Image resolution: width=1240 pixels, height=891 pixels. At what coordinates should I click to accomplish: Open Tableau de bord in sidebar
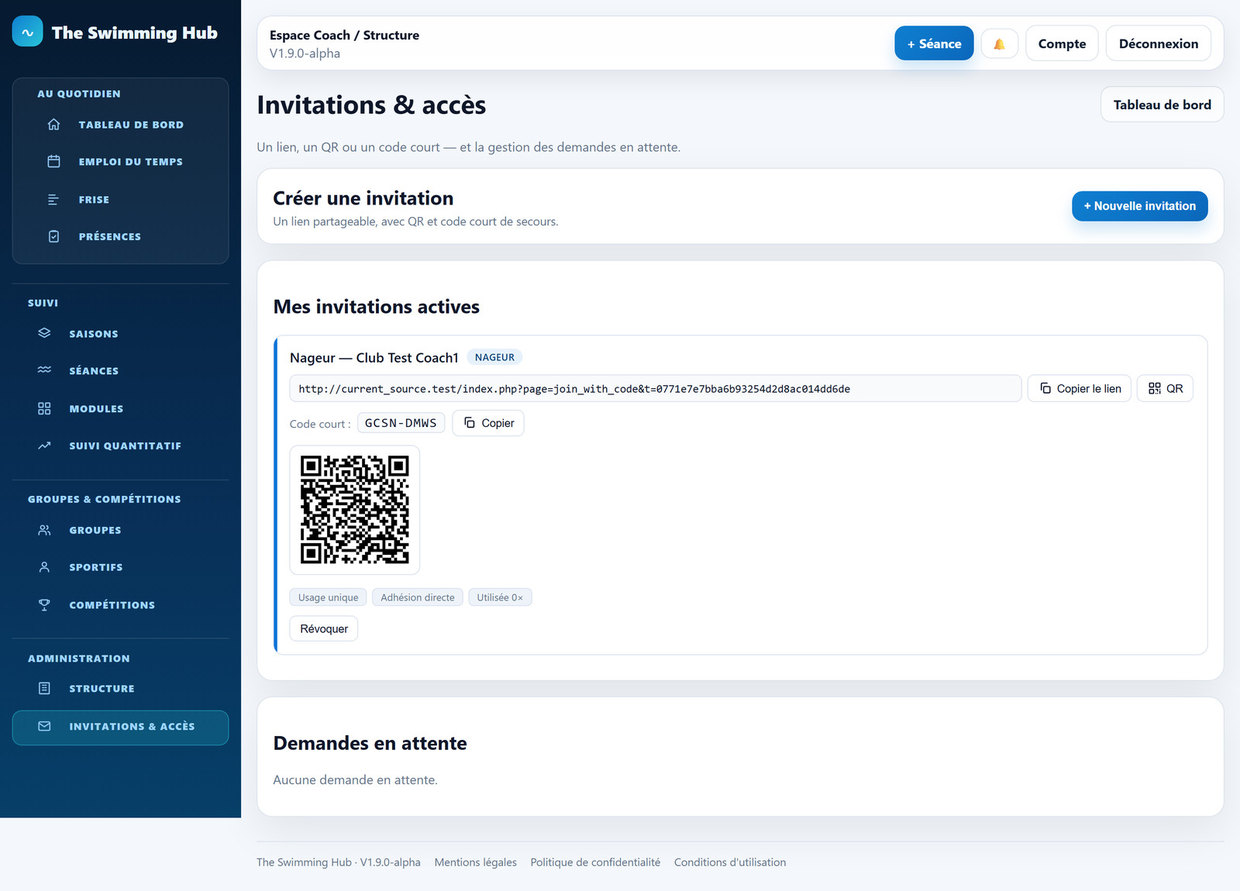click(120, 125)
